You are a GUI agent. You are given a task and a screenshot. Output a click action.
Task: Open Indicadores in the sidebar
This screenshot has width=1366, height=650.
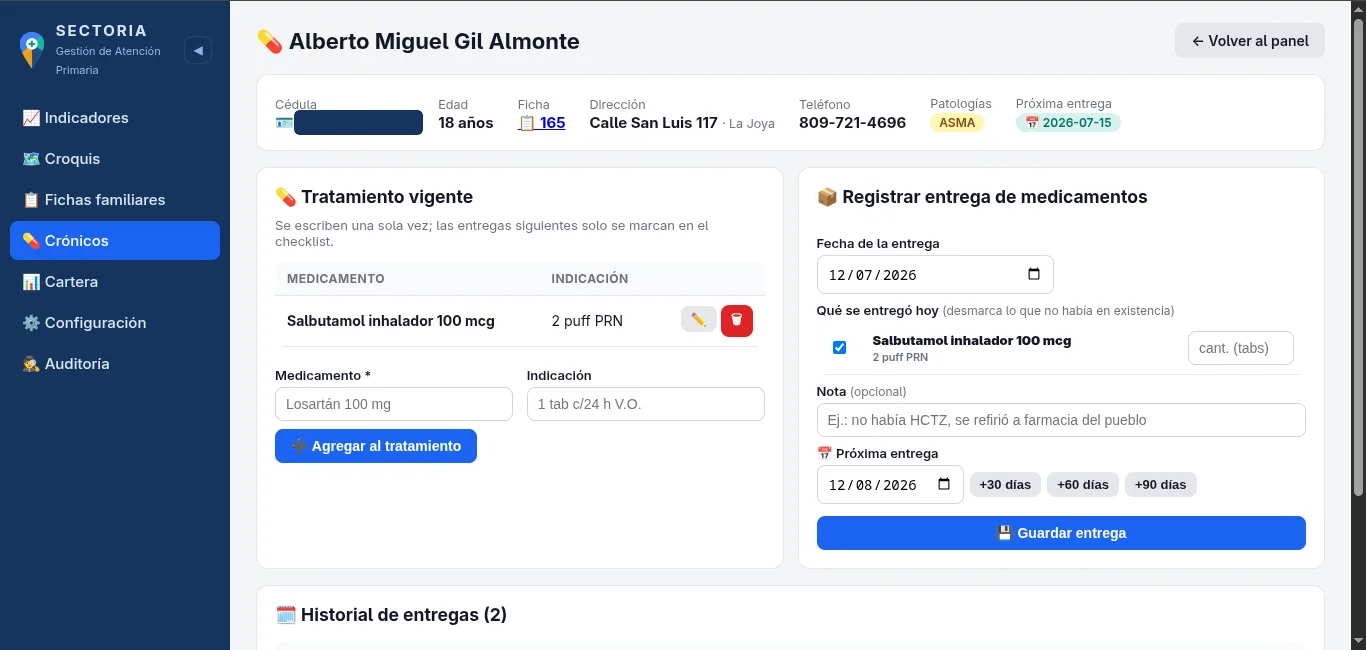[115, 118]
